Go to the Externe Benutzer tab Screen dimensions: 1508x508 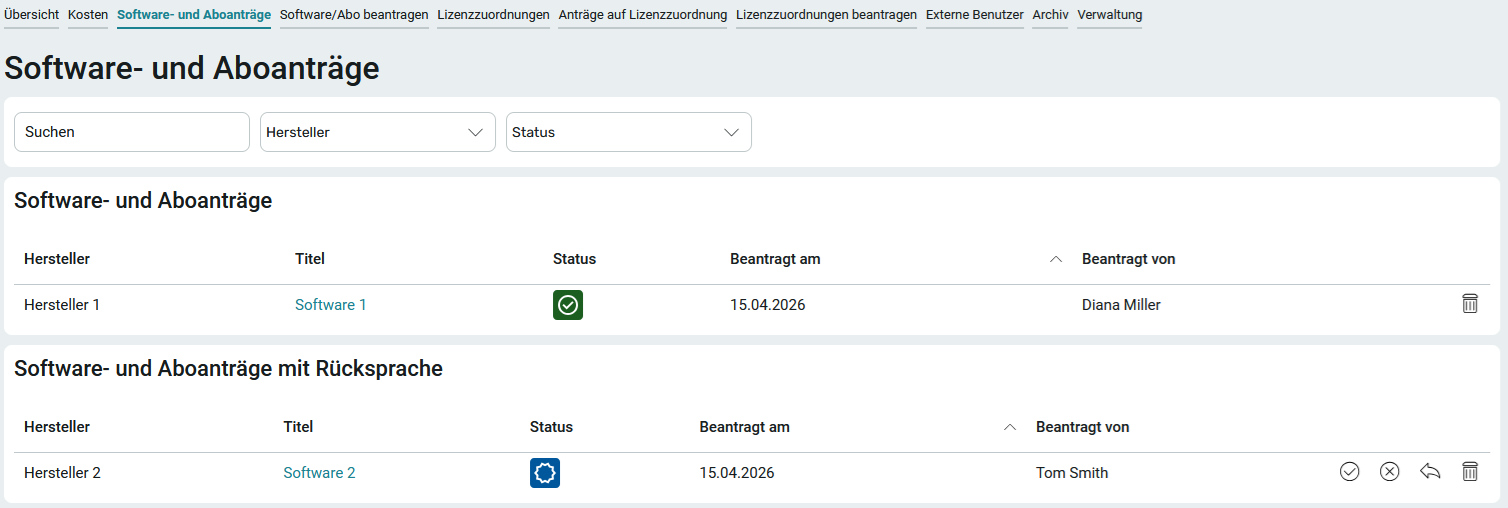pos(974,15)
